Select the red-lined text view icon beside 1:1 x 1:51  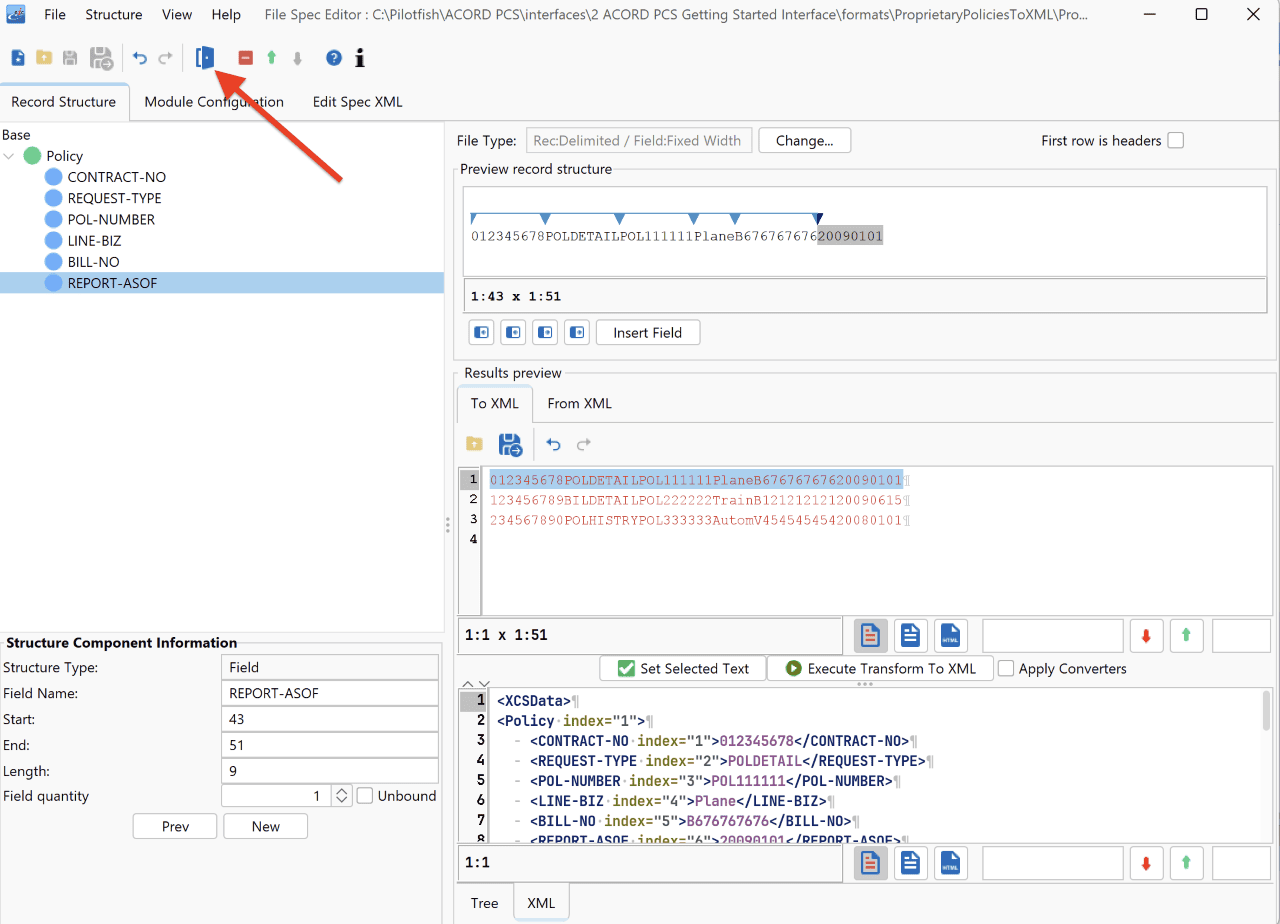871,635
